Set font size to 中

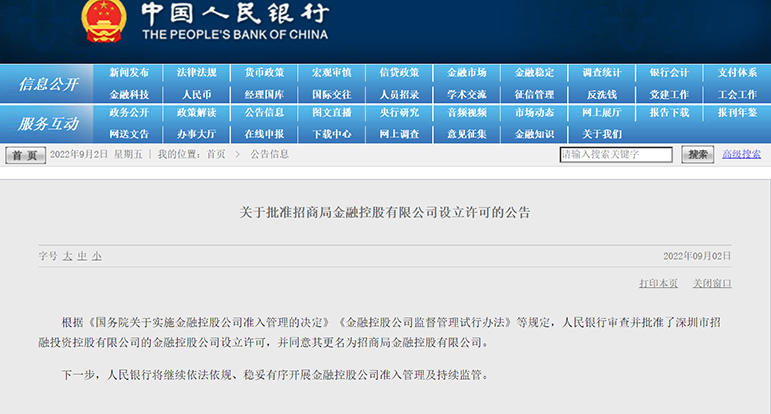click(x=82, y=256)
